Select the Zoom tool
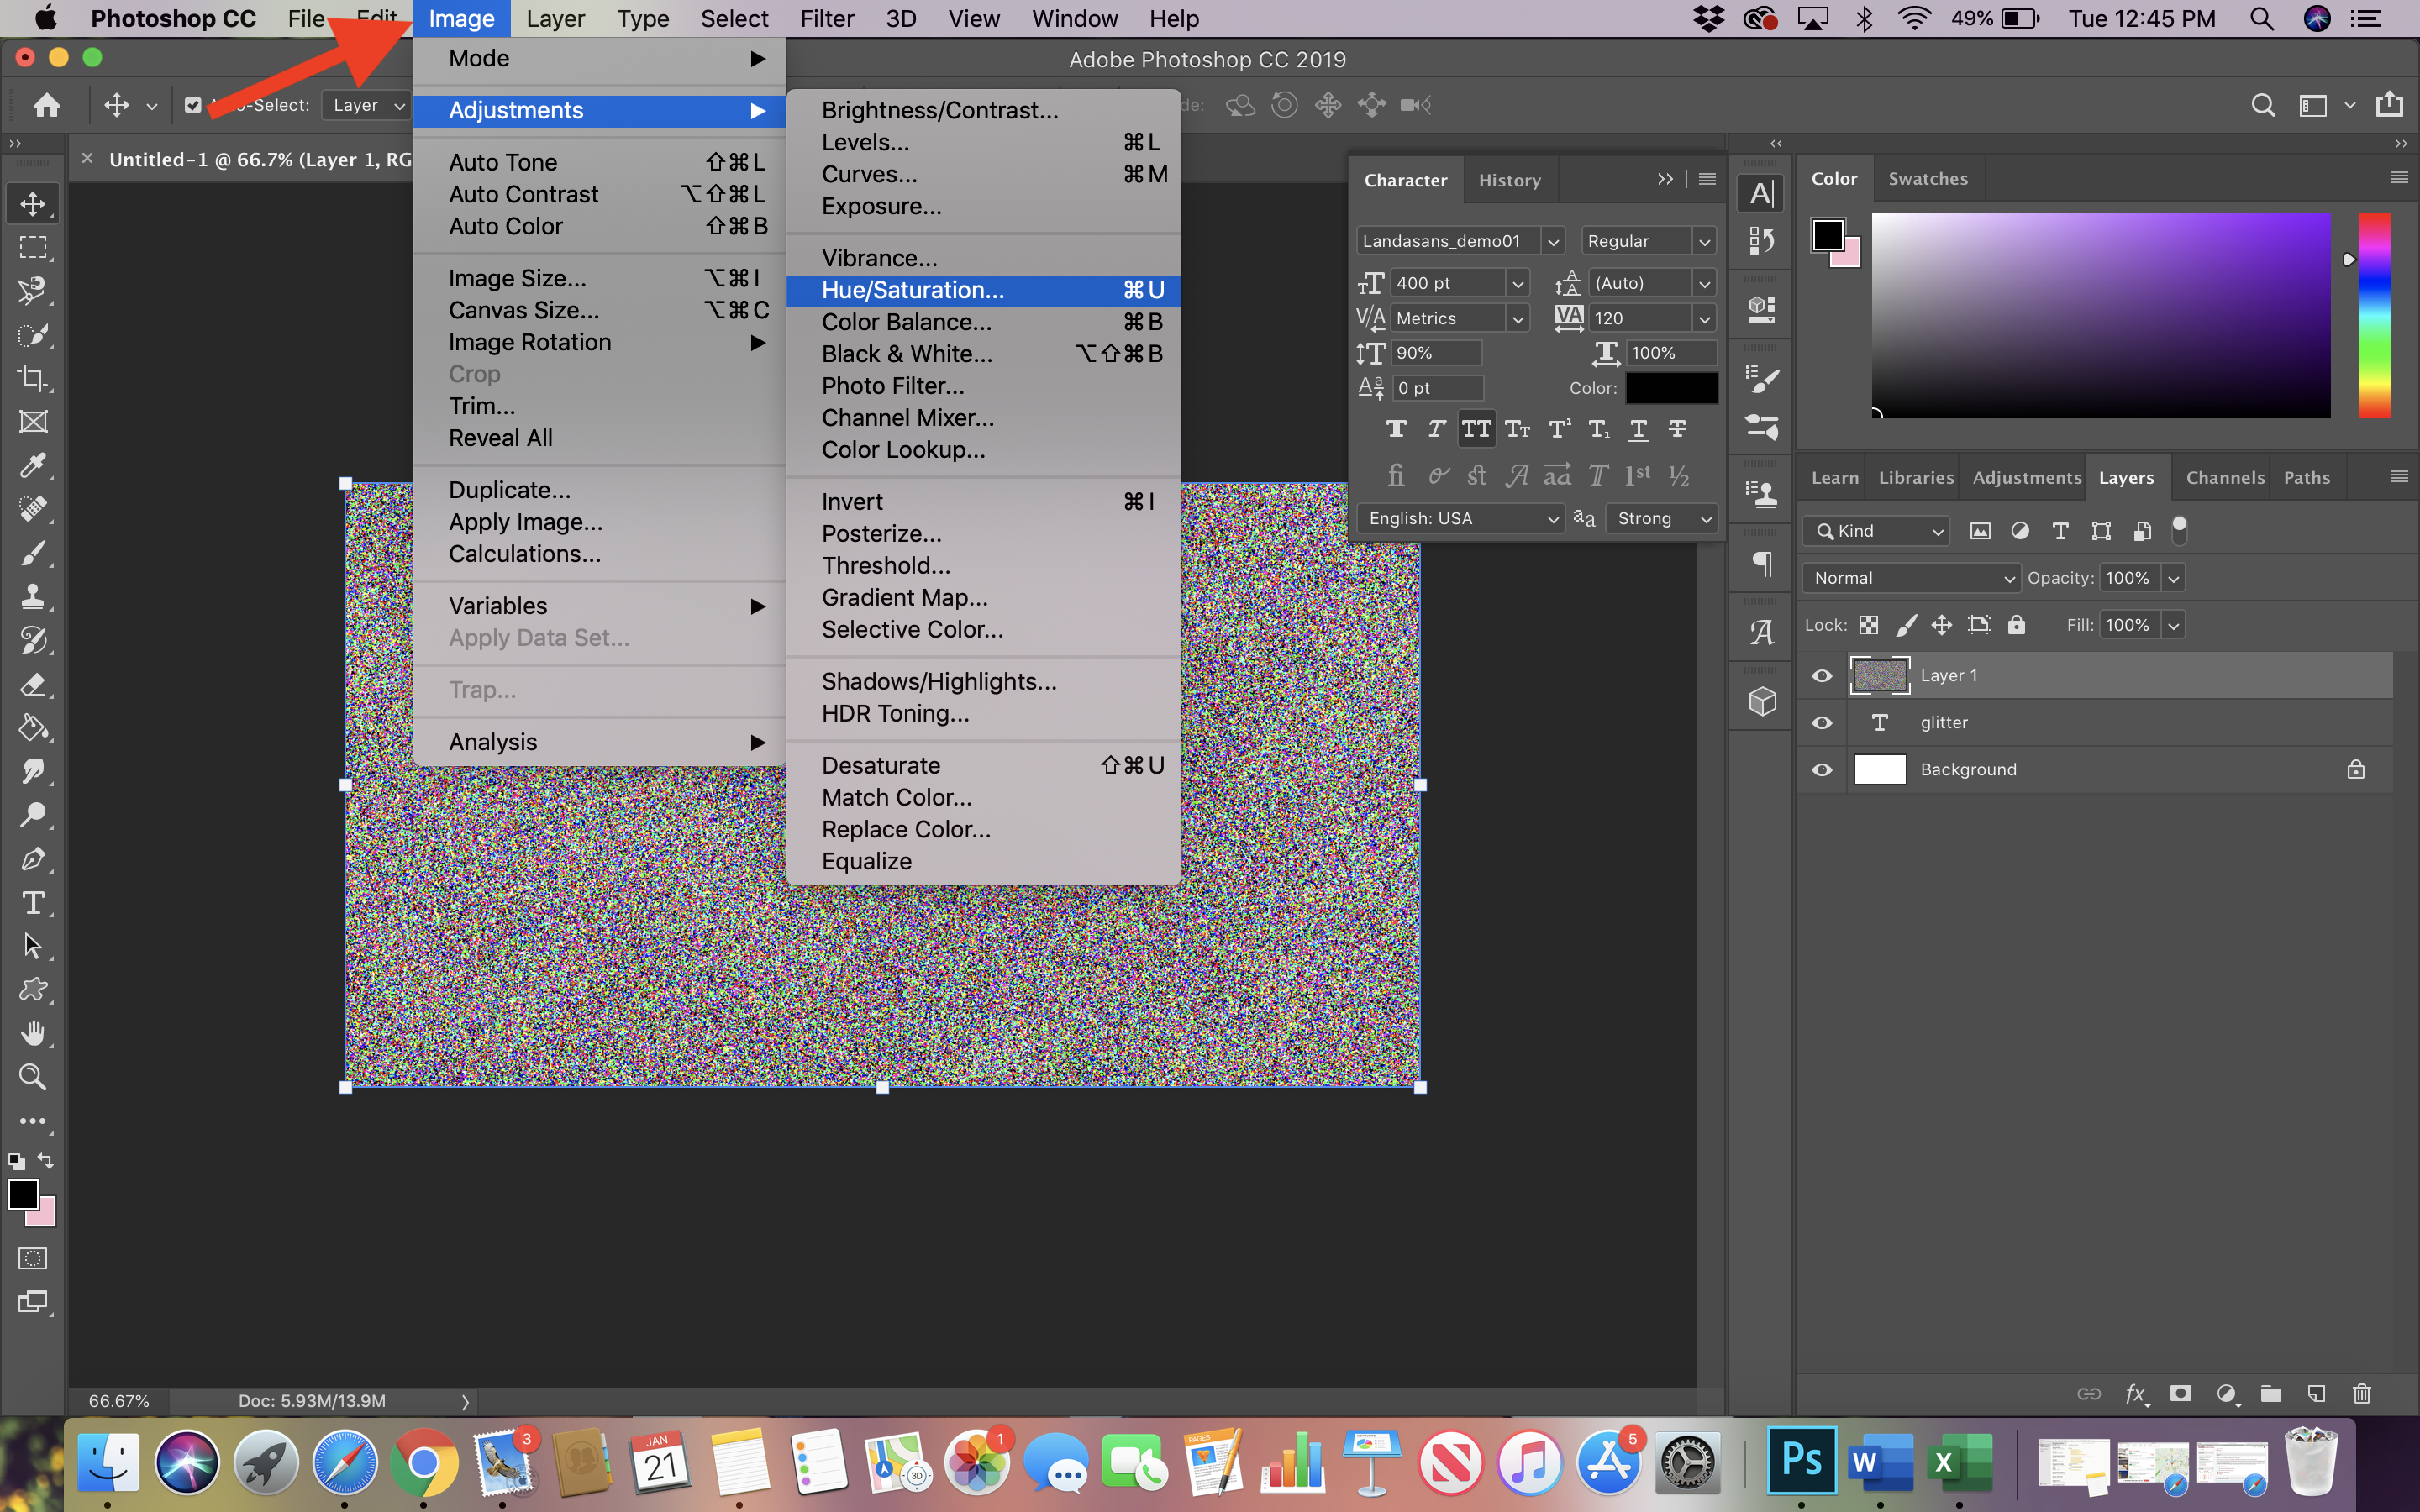 pos(33,1077)
